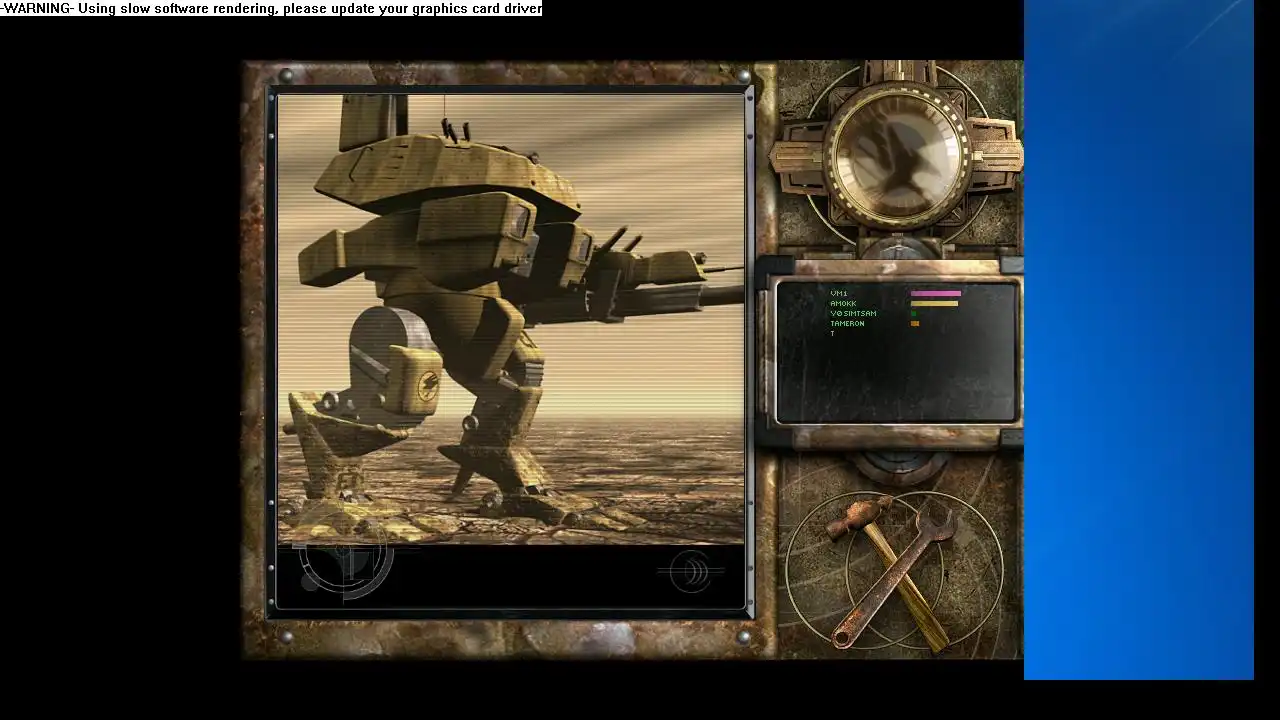Select the VM1 player entry
Screen dimensions: 1280x720
click(839, 293)
